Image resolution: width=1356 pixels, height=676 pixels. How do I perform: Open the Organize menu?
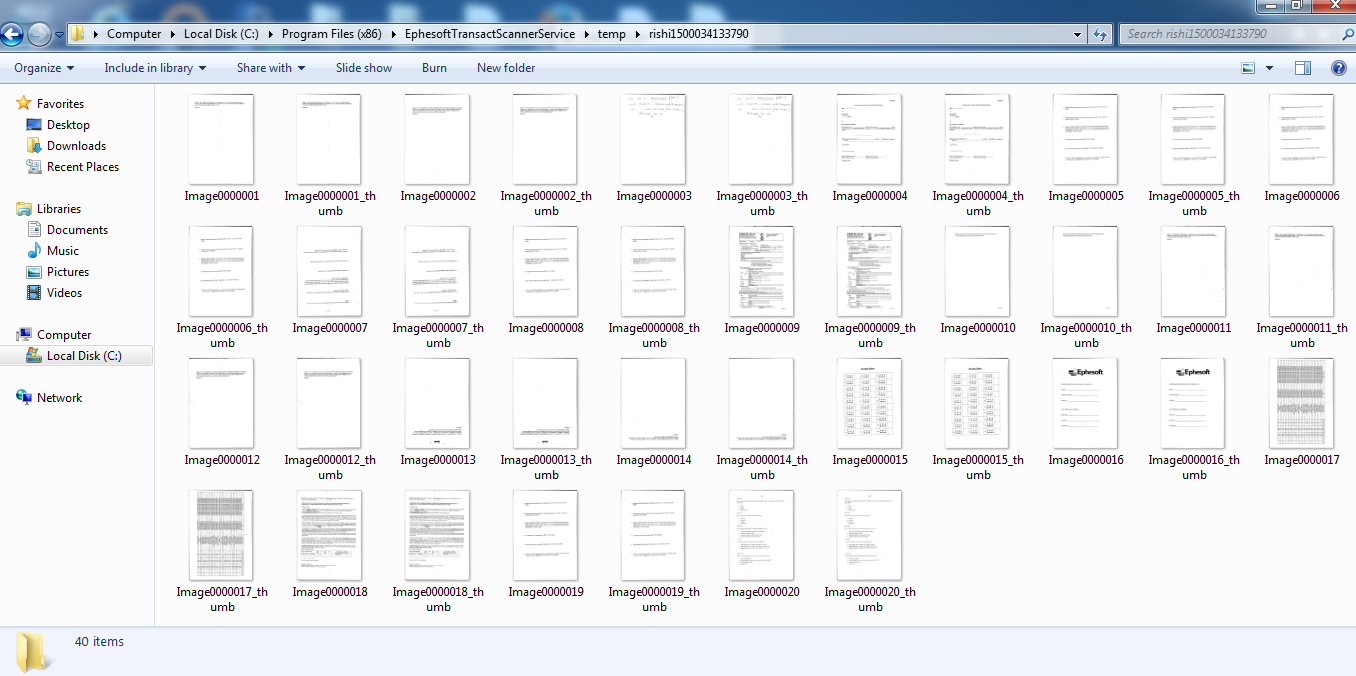point(44,68)
